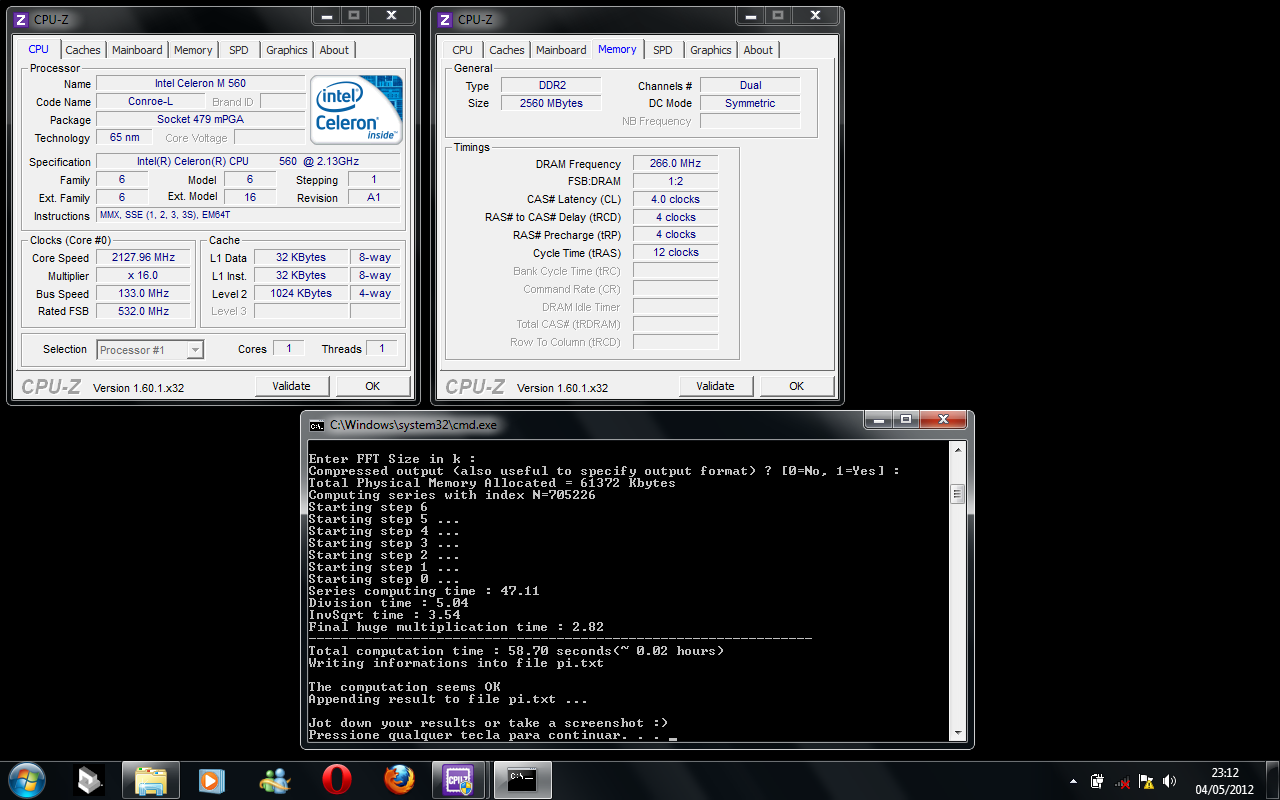Click Cycle Time value 12 clocks

click(675, 253)
